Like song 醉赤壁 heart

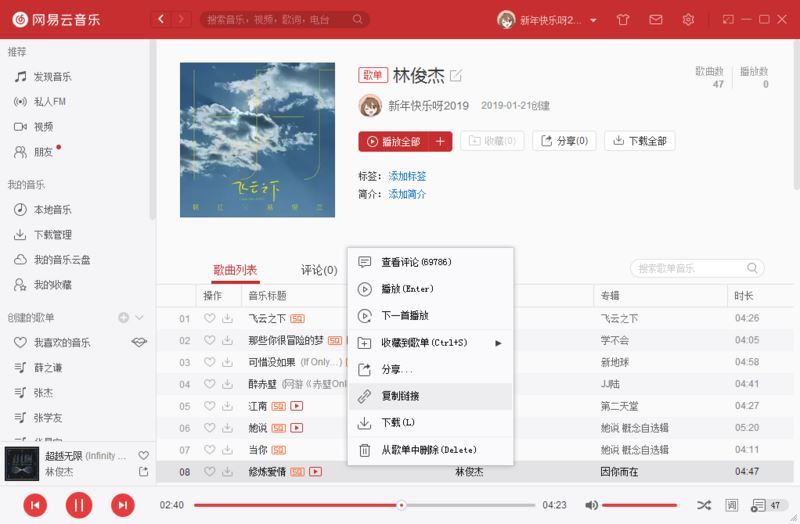pyautogui.click(x=209, y=384)
